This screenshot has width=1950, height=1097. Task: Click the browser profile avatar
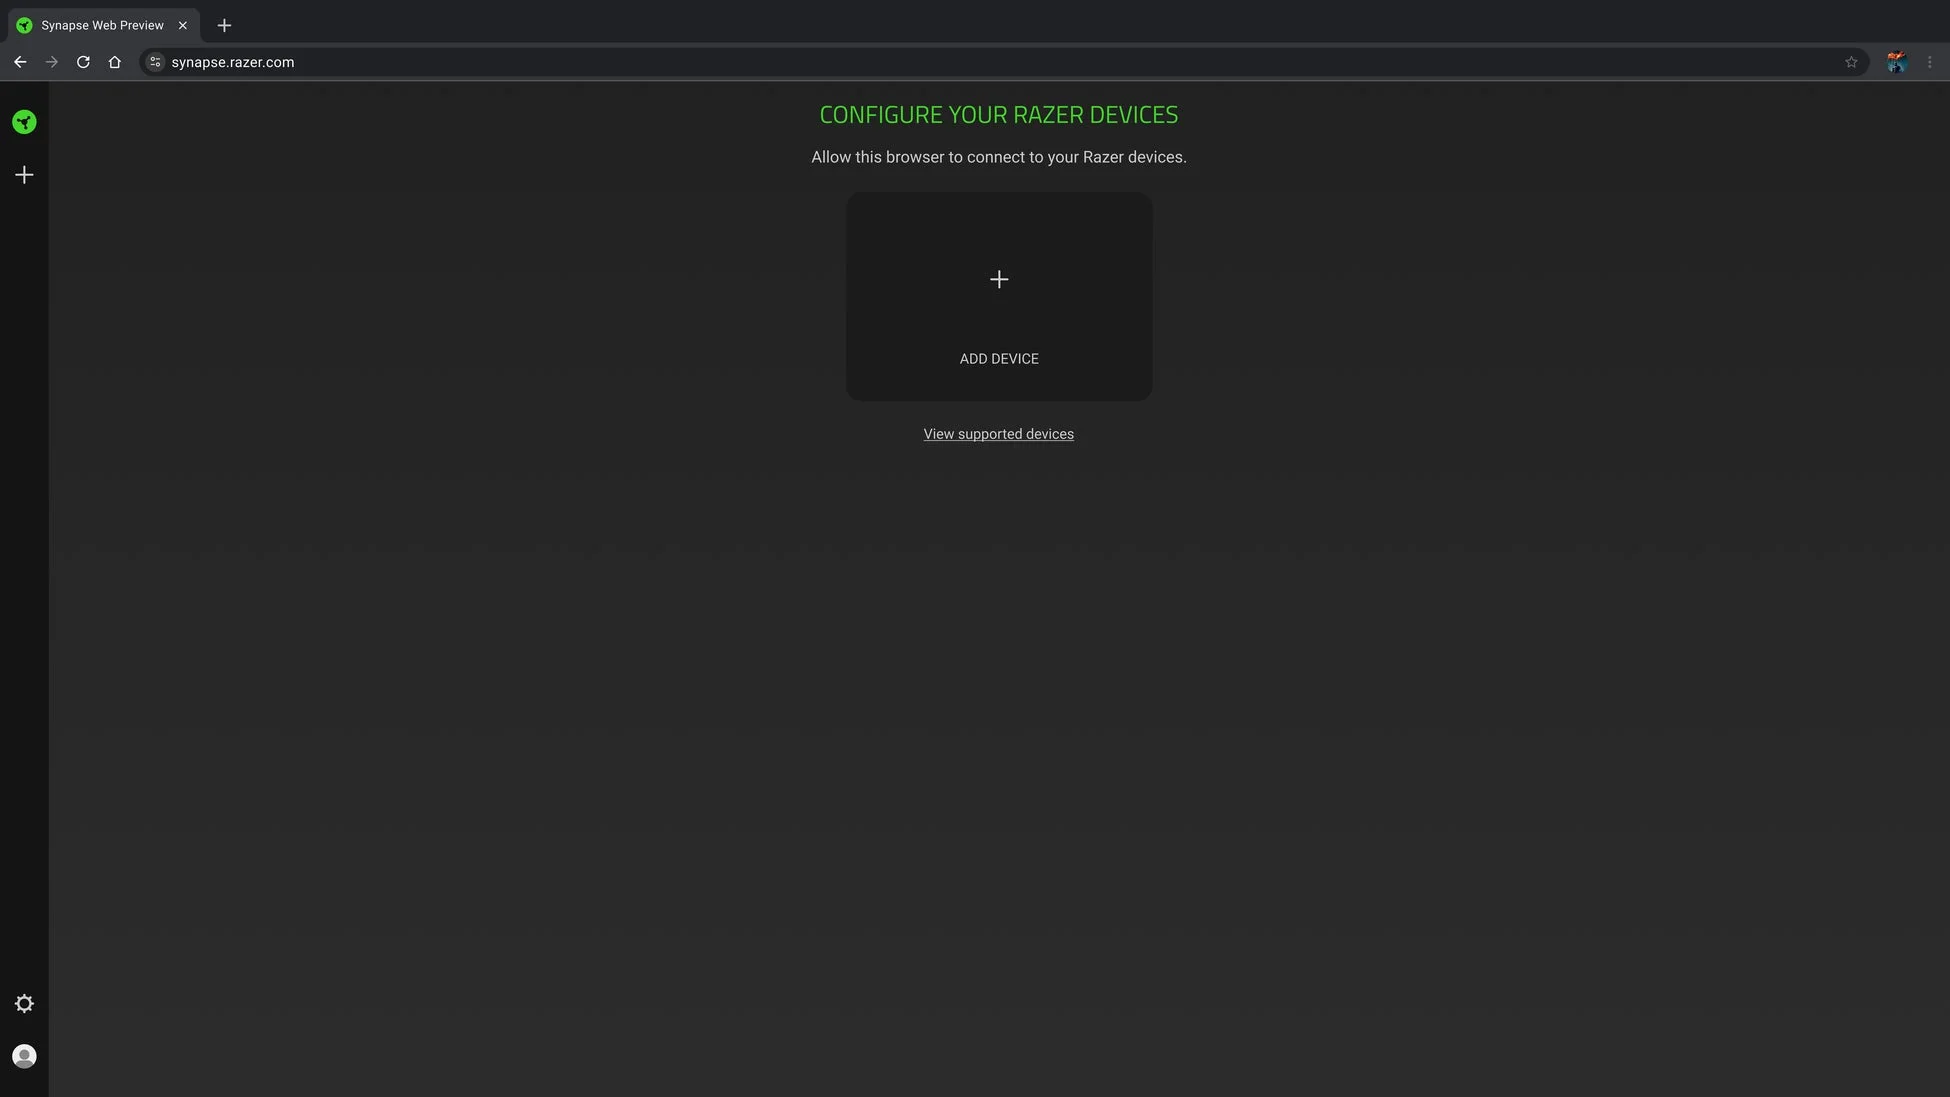[x=1896, y=61]
